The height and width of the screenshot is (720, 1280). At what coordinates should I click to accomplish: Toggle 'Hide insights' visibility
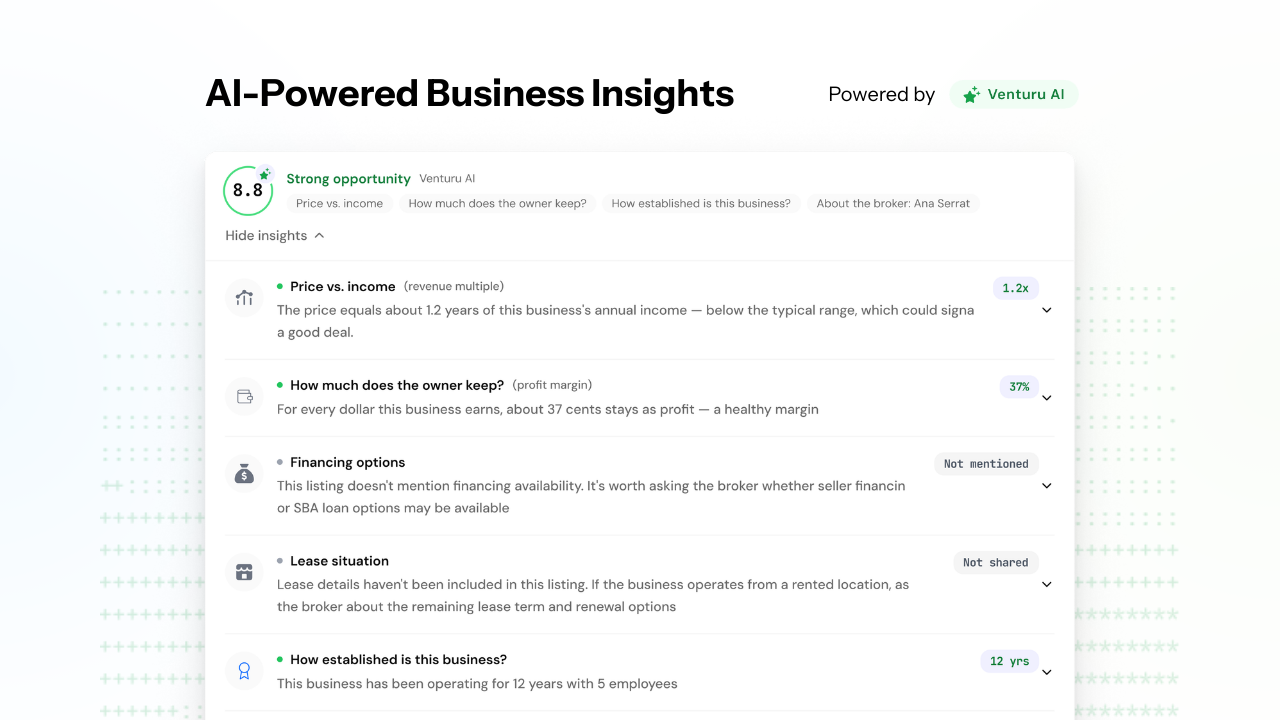click(x=267, y=235)
